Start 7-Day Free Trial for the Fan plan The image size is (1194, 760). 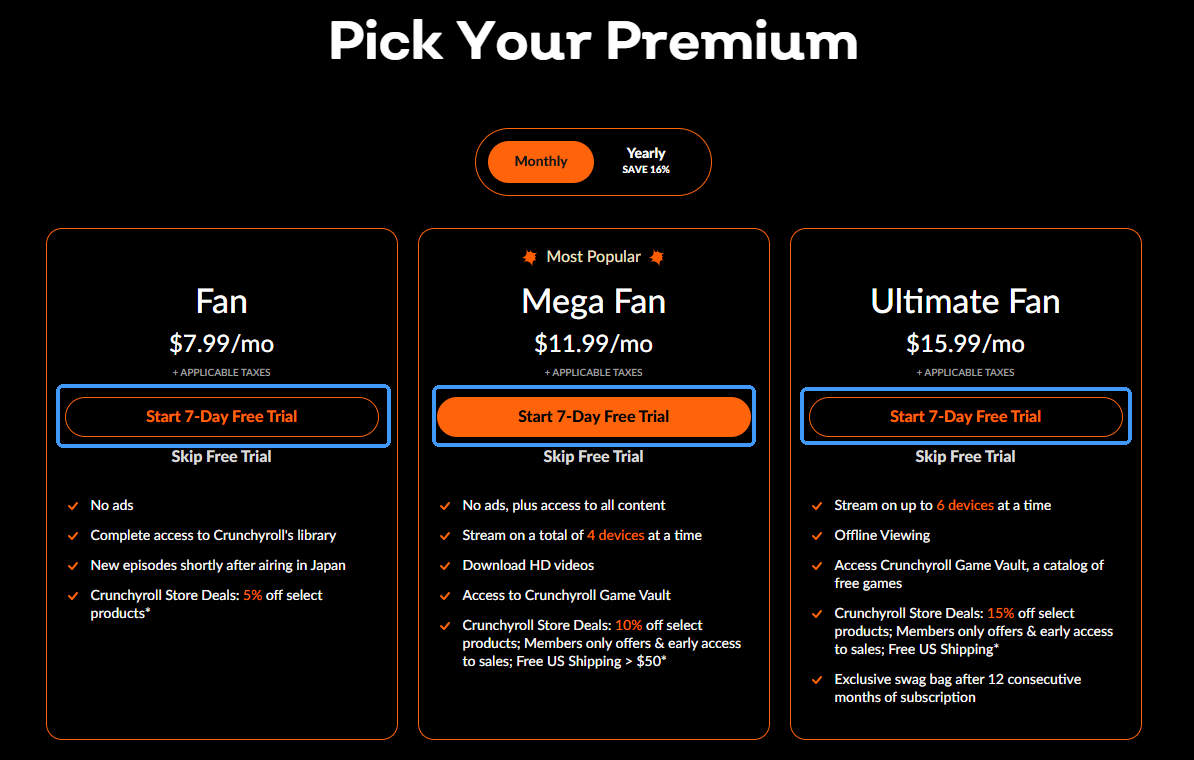(x=221, y=416)
